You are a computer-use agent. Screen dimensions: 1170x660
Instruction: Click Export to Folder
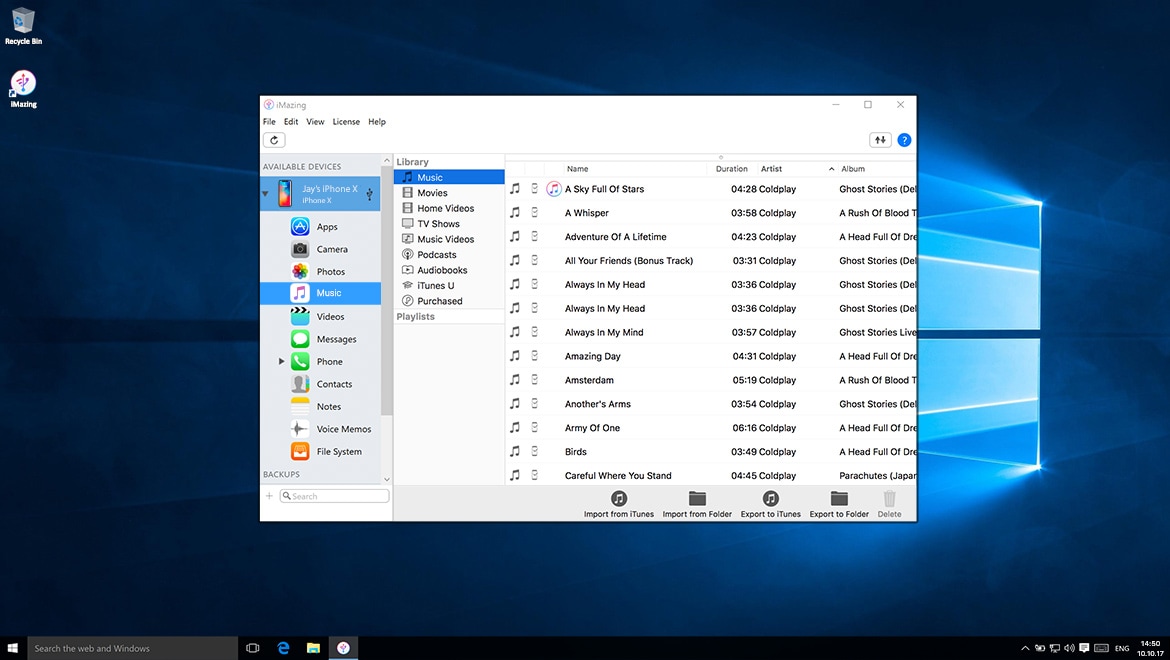(839, 502)
